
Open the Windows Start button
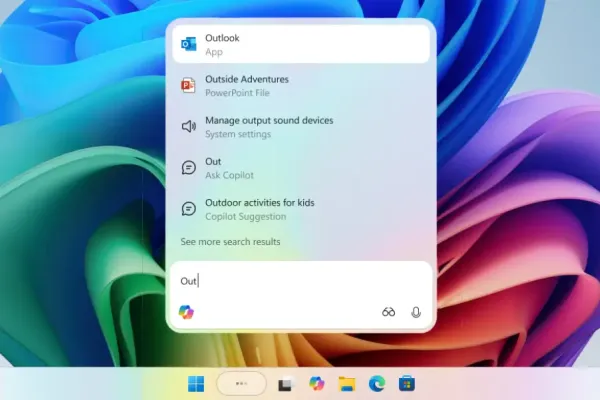(x=196, y=384)
